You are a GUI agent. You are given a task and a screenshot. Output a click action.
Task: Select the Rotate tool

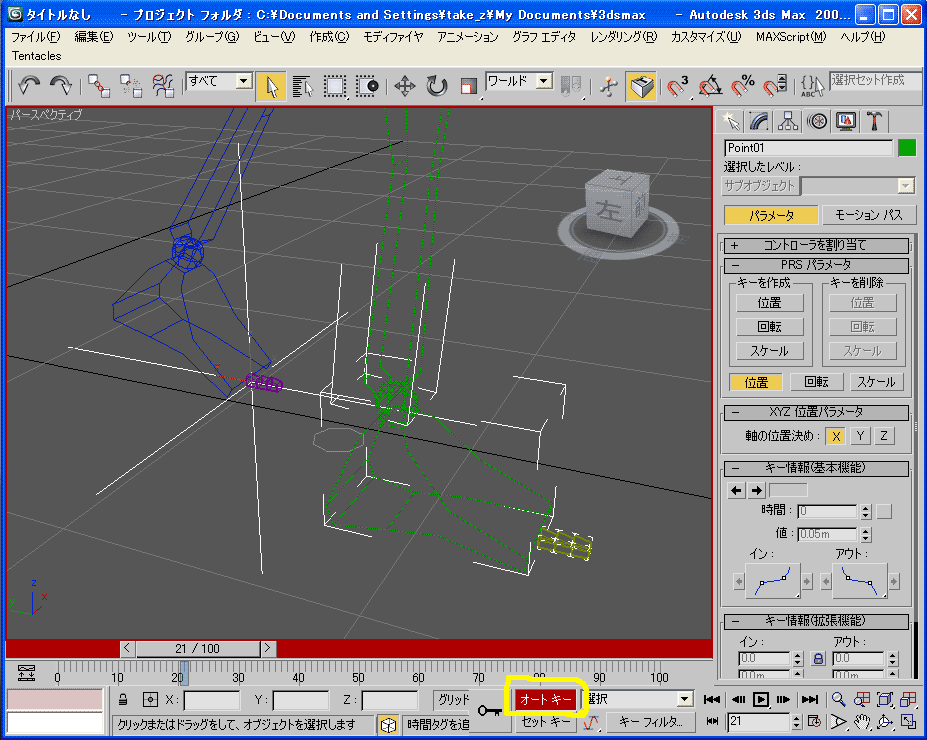click(437, 86)
